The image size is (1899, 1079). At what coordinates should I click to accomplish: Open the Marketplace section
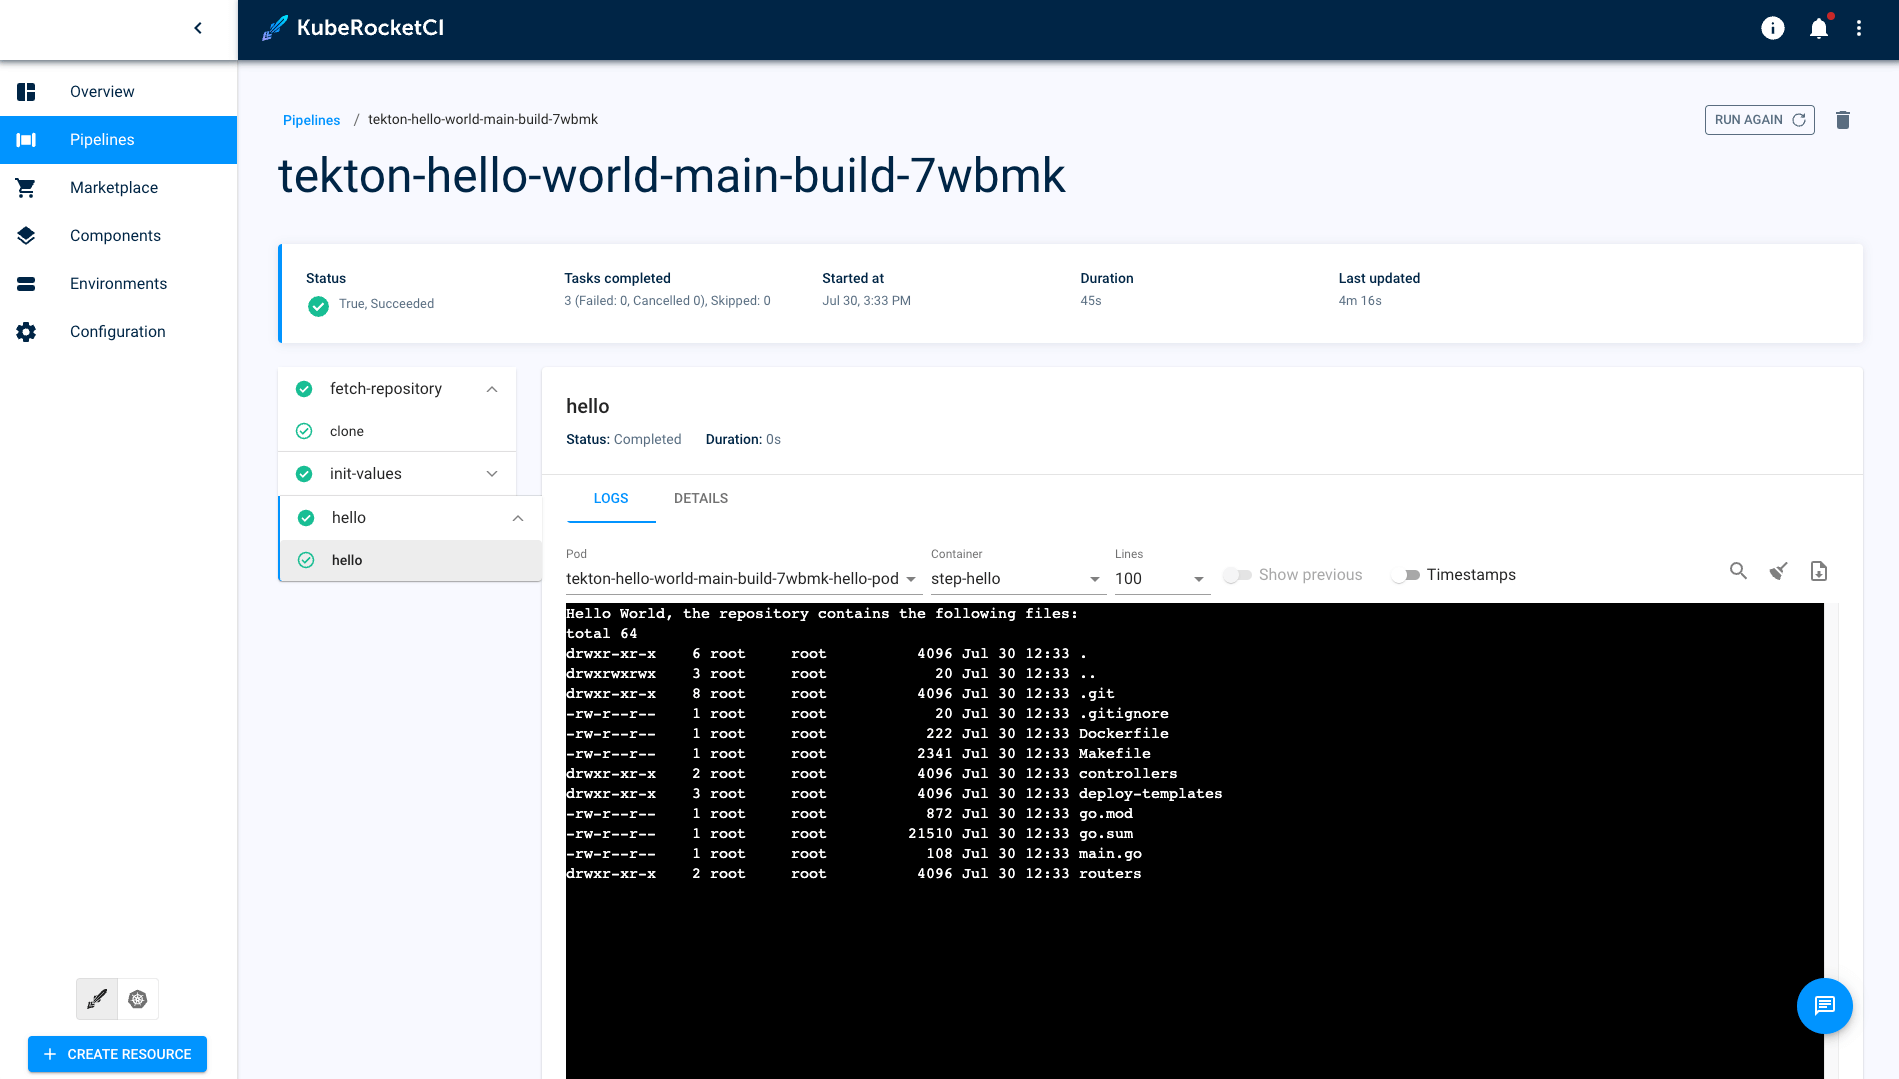click(x=113, y=187)
